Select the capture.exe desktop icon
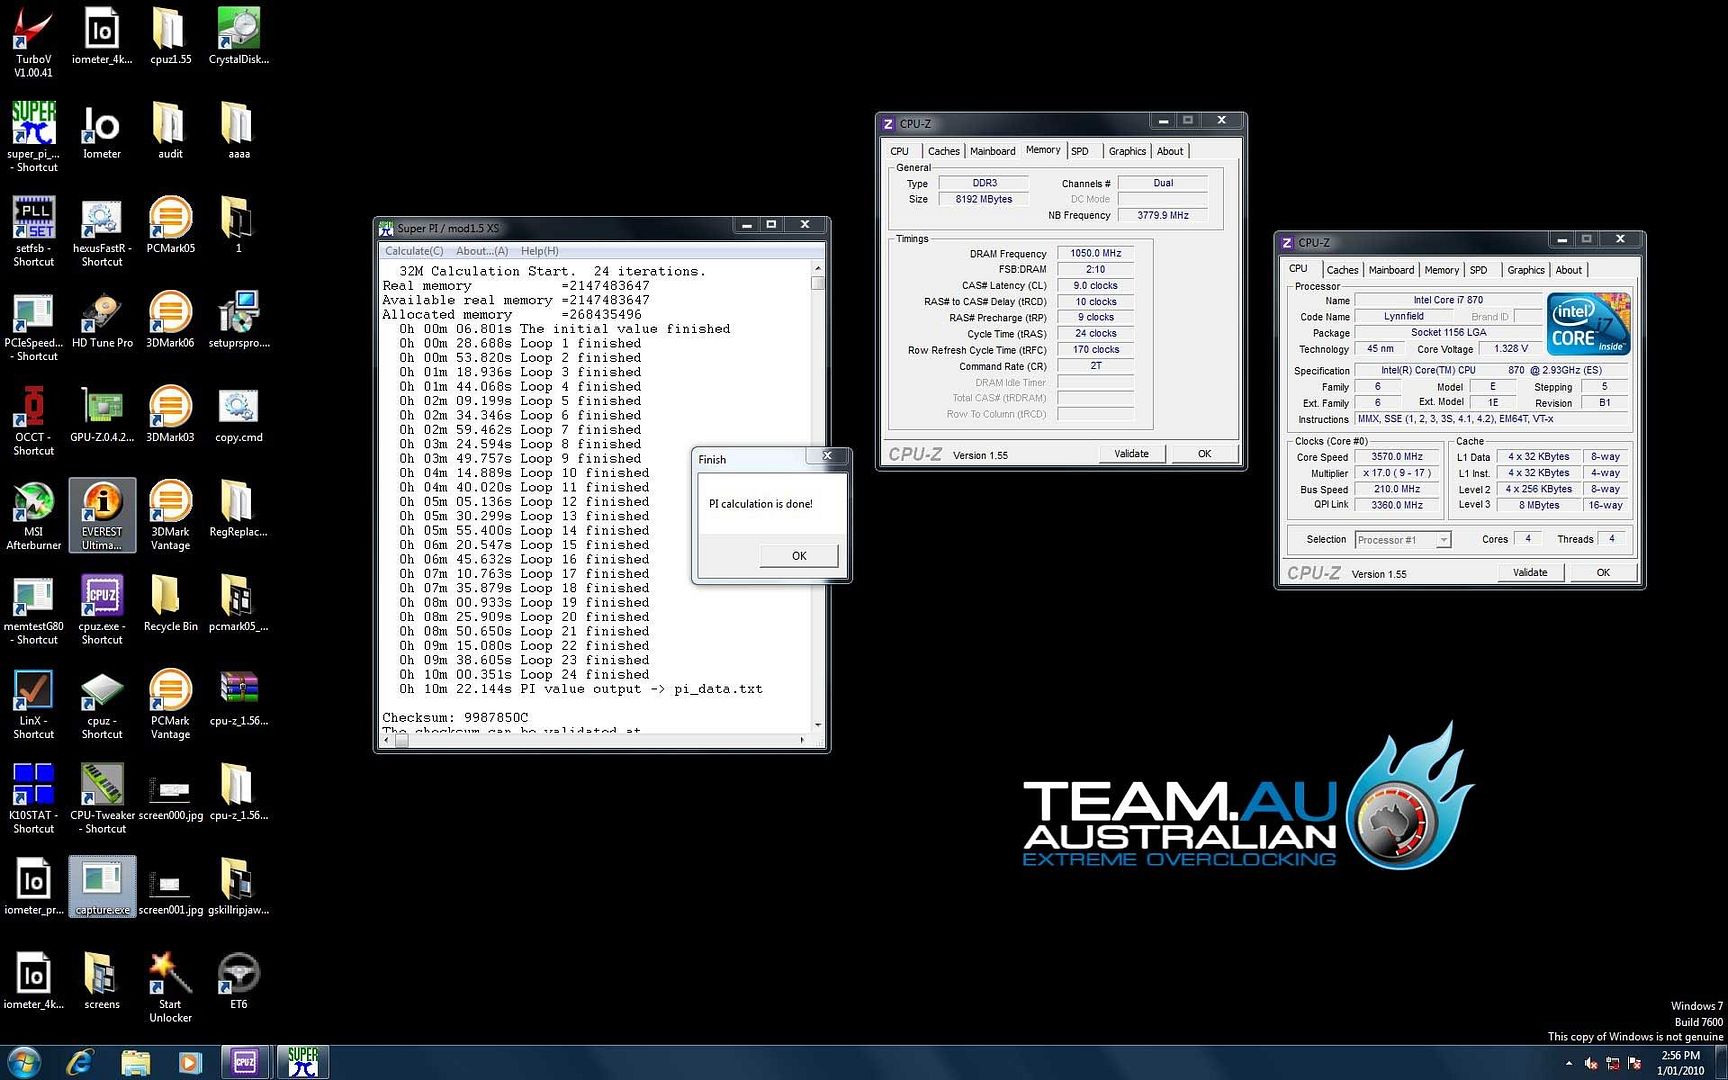Screen dimensions: 1728x1080 [102, 886]
